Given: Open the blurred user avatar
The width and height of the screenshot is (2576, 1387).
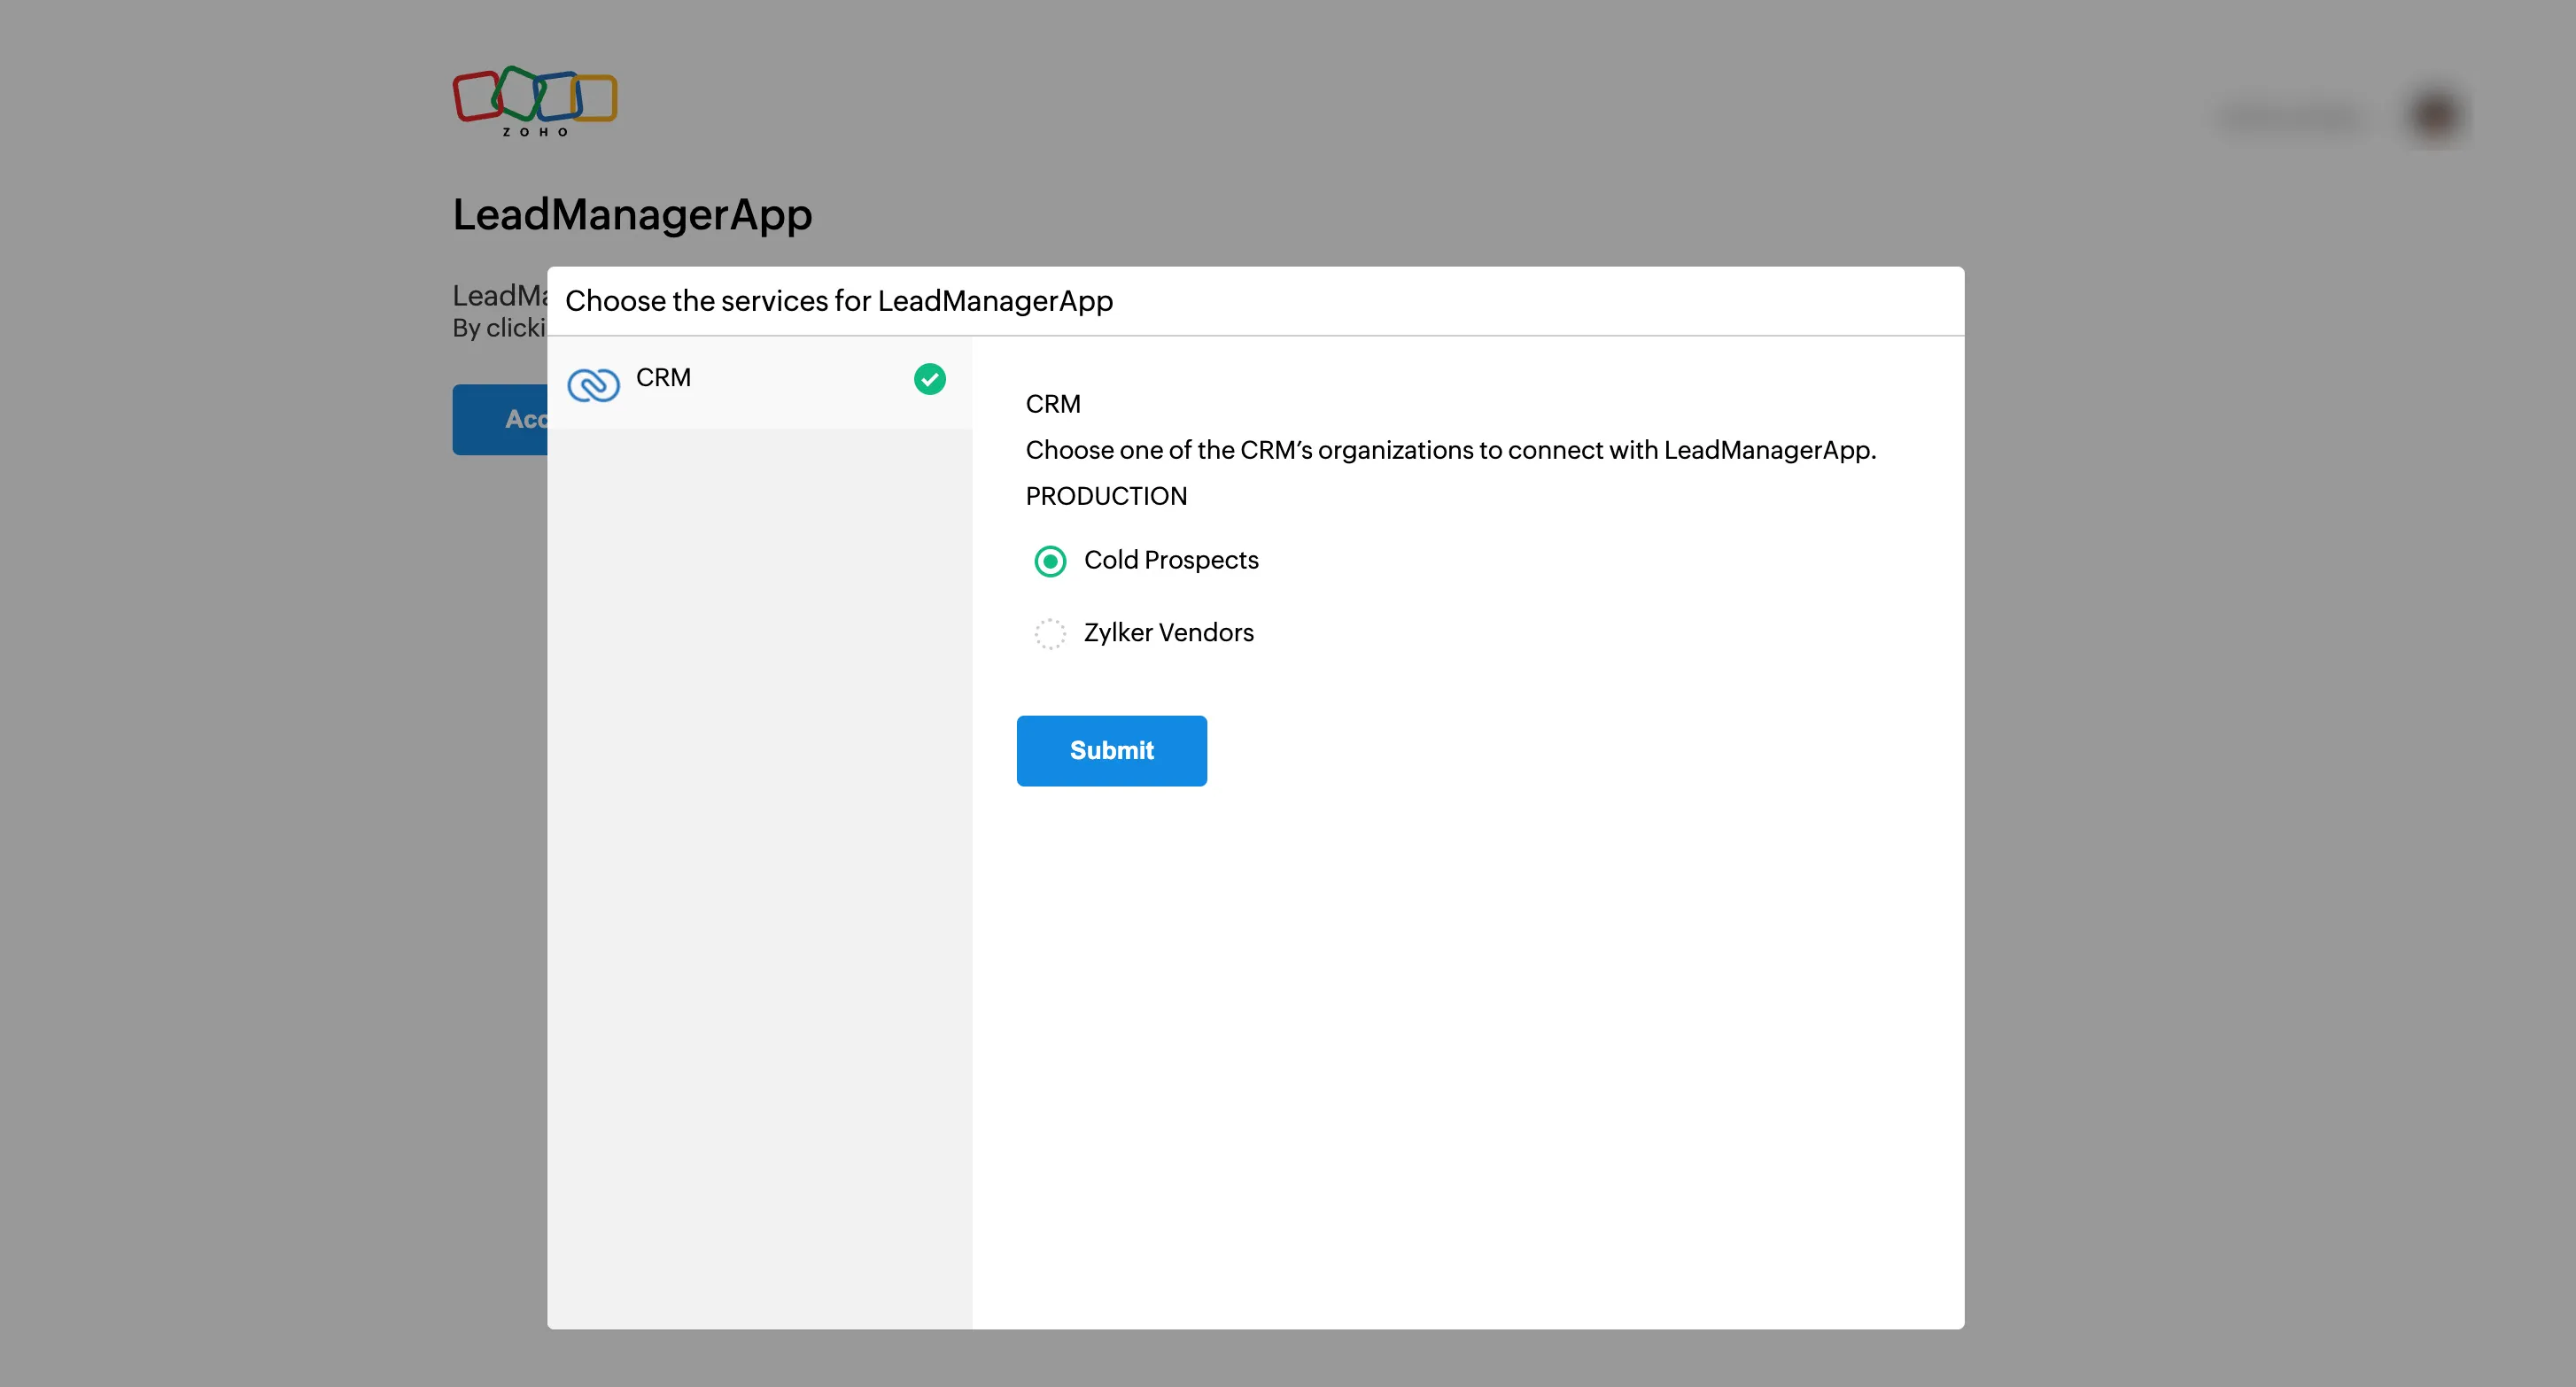Looking at the screenshot, I should click(x=2435, y=115).
